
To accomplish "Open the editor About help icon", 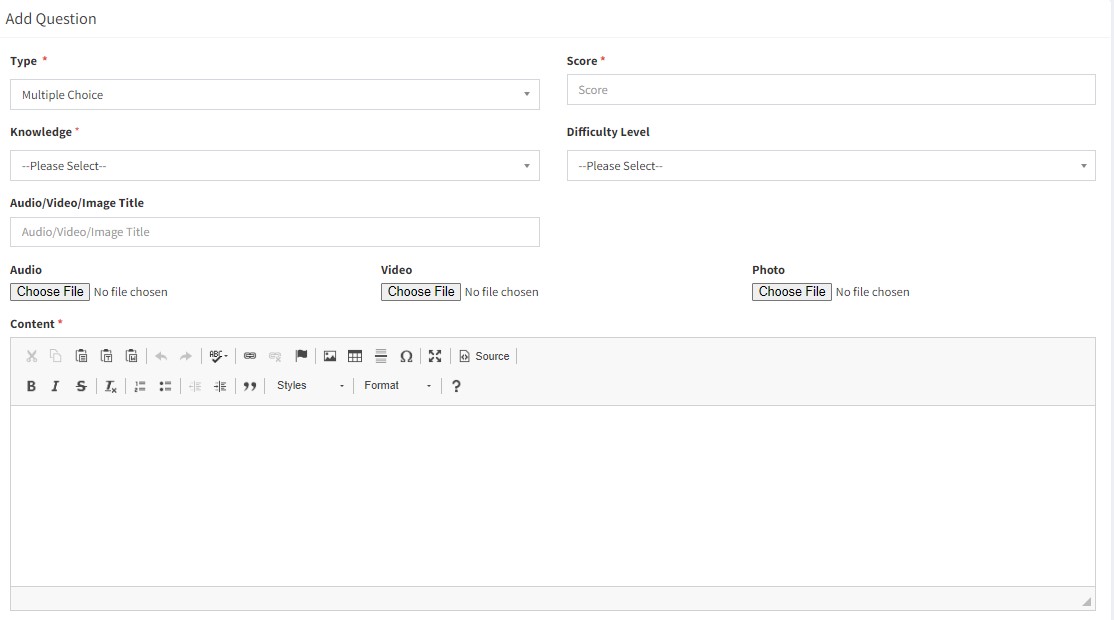I will point(456,386).
